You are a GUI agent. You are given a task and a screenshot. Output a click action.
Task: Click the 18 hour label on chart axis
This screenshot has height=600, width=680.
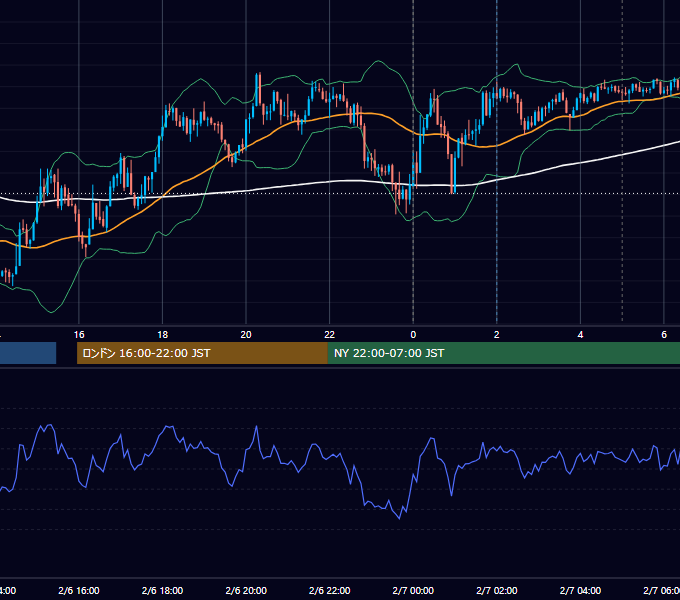click(163, 335)
